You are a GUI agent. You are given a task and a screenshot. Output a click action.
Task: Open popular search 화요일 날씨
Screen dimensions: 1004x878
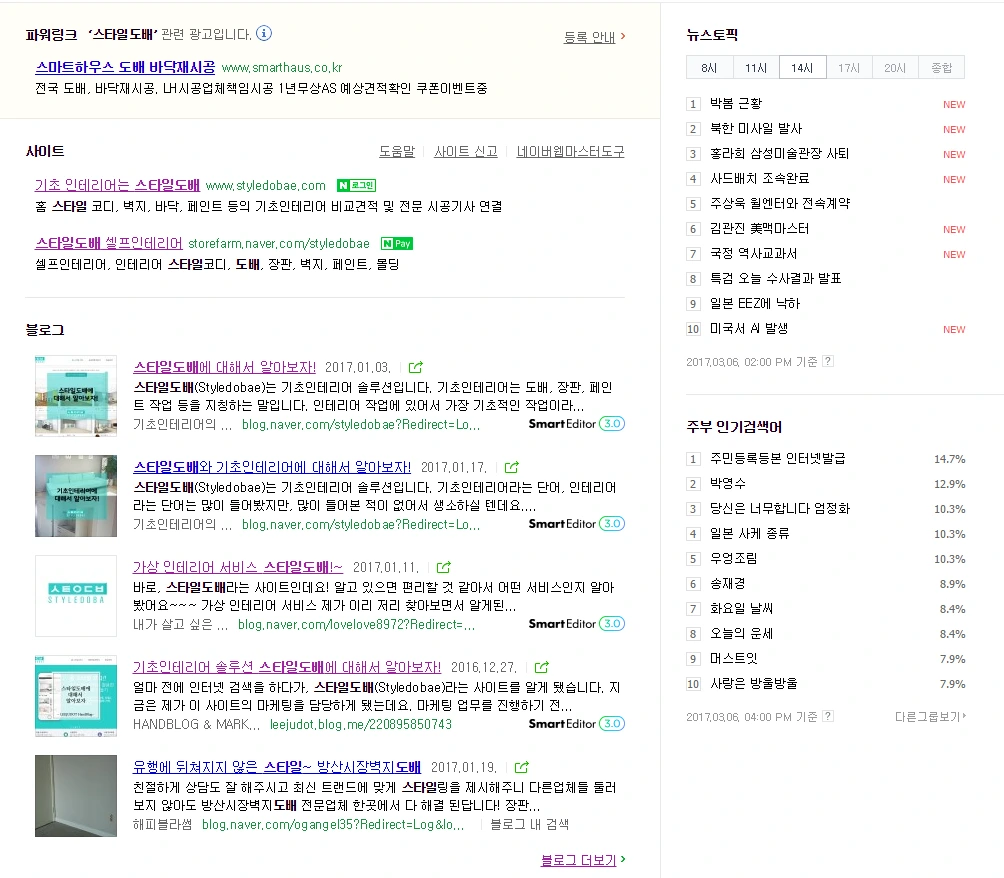(x=741, y=608)
